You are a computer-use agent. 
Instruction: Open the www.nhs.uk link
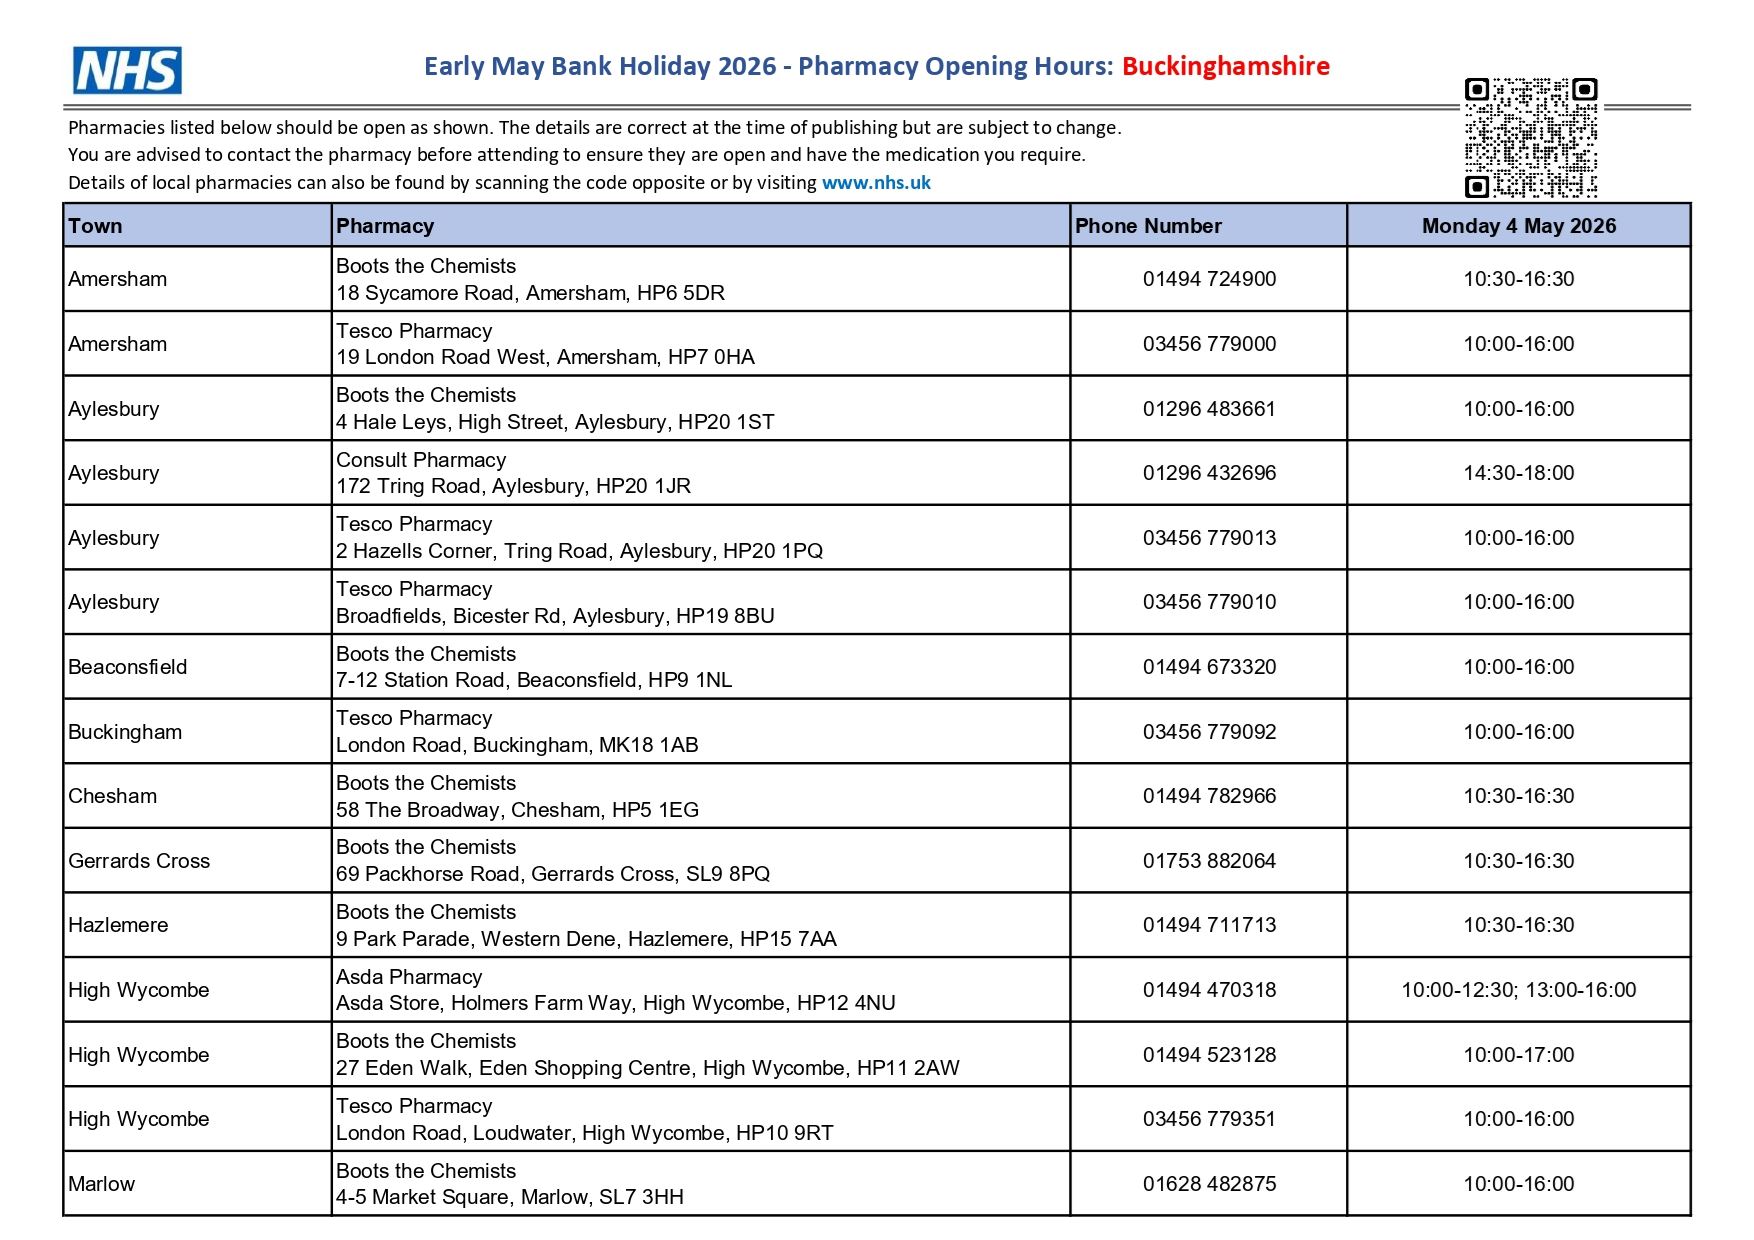pyautogui.click(x=876, y=183)
